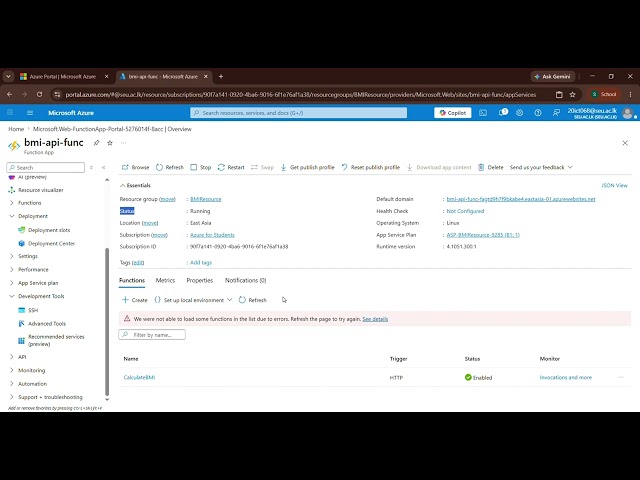
Task: Open Azure for Students subscription link
Action: pos(212,235)
